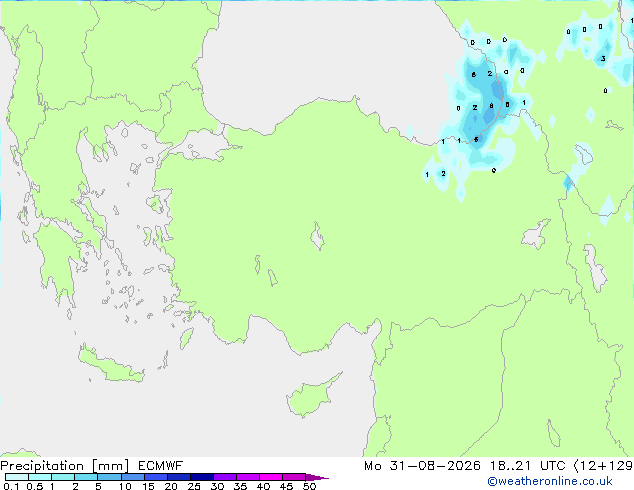
Task: Click the 35–40 mm legend swatch
Action: 247,477
